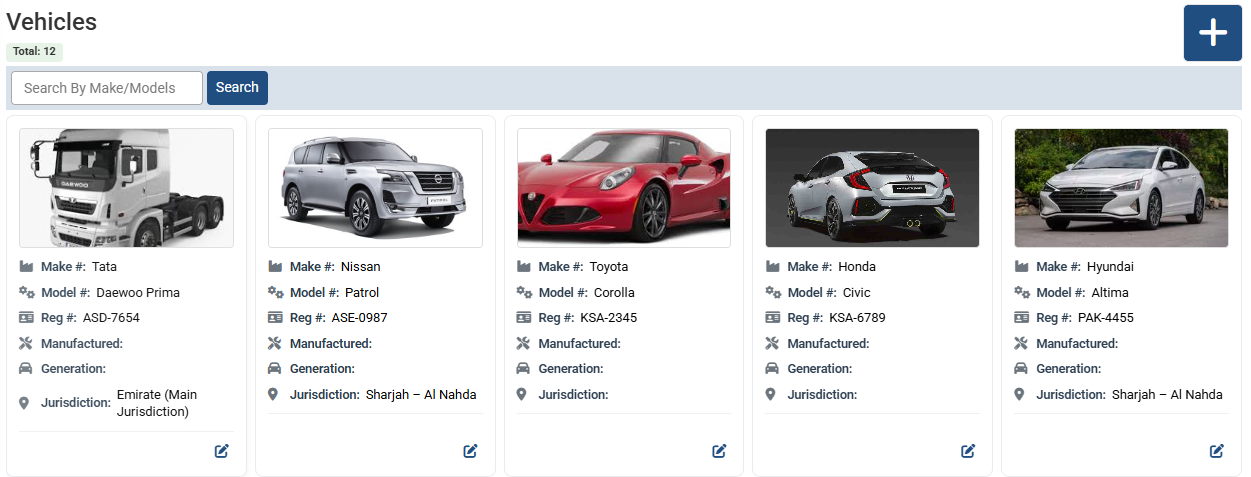The image size is (1251, 477).
Task: Click the Daewoo Prima model value
Action: coord(138,293)
